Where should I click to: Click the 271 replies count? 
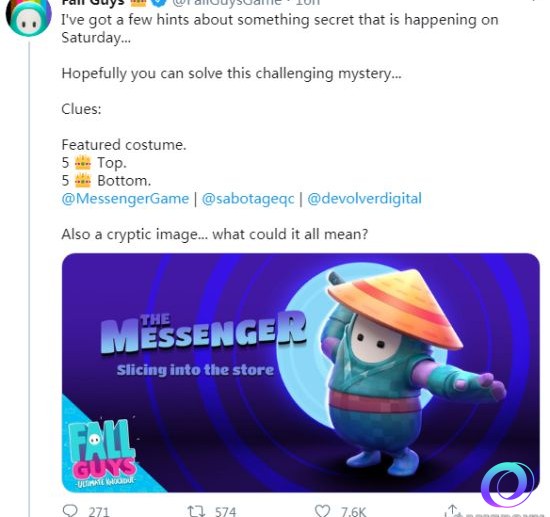(x=99, y=512)
